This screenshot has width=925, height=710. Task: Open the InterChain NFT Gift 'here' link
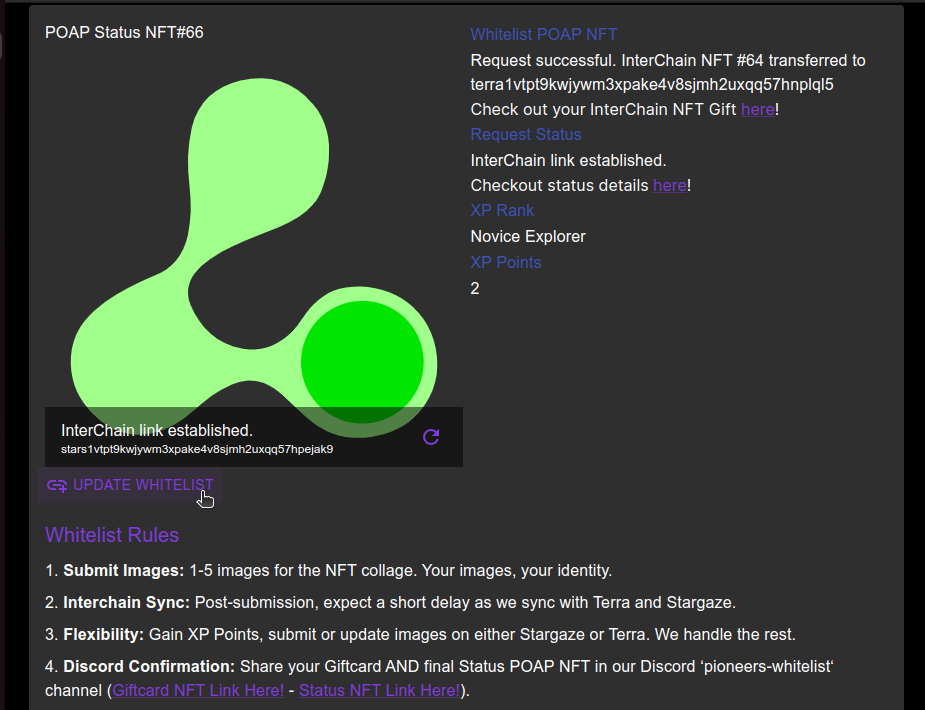(x=757, y=110)
